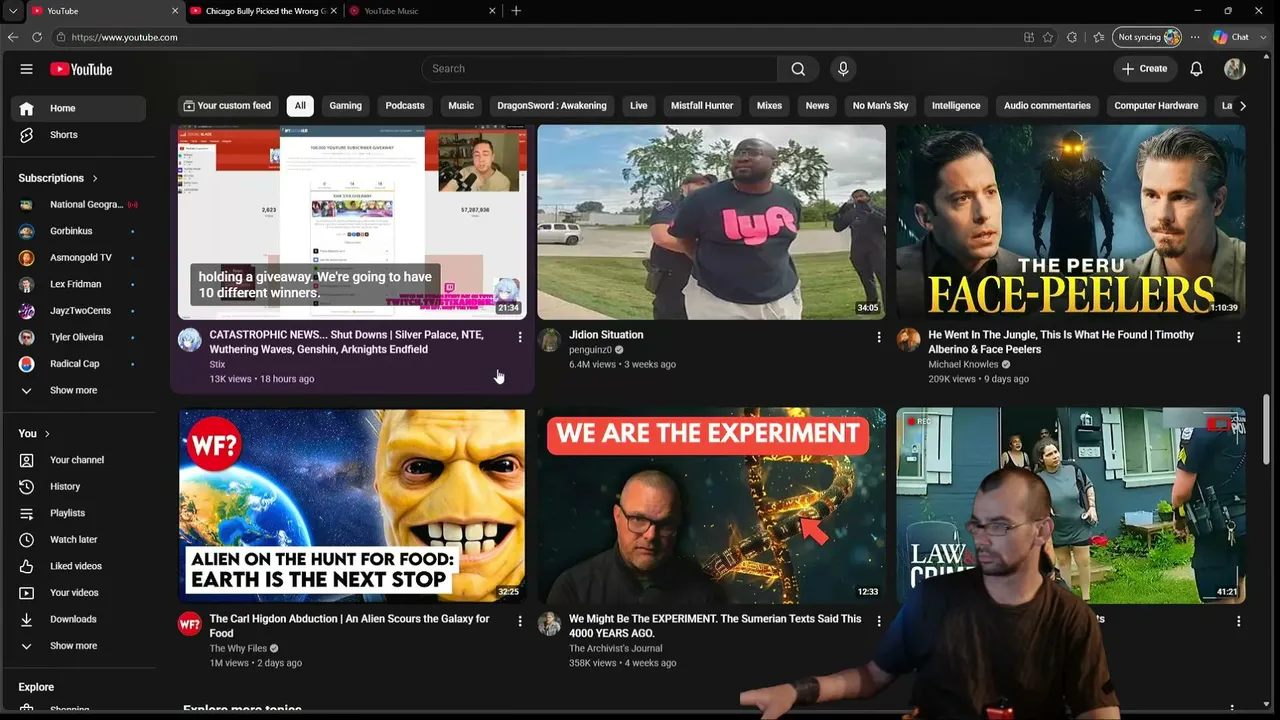Favorite this page with the star icon
This screenshot has height=720, width=1280.
coord(1048,37)
